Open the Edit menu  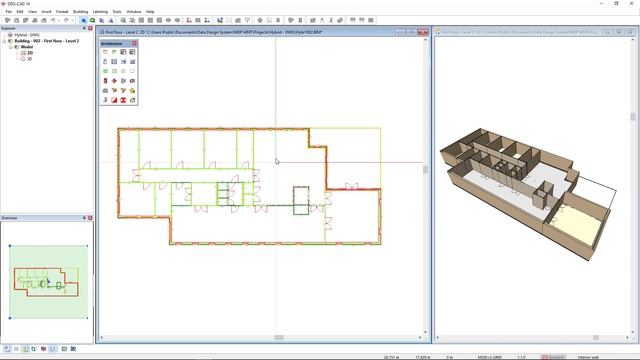pos(20,11)
